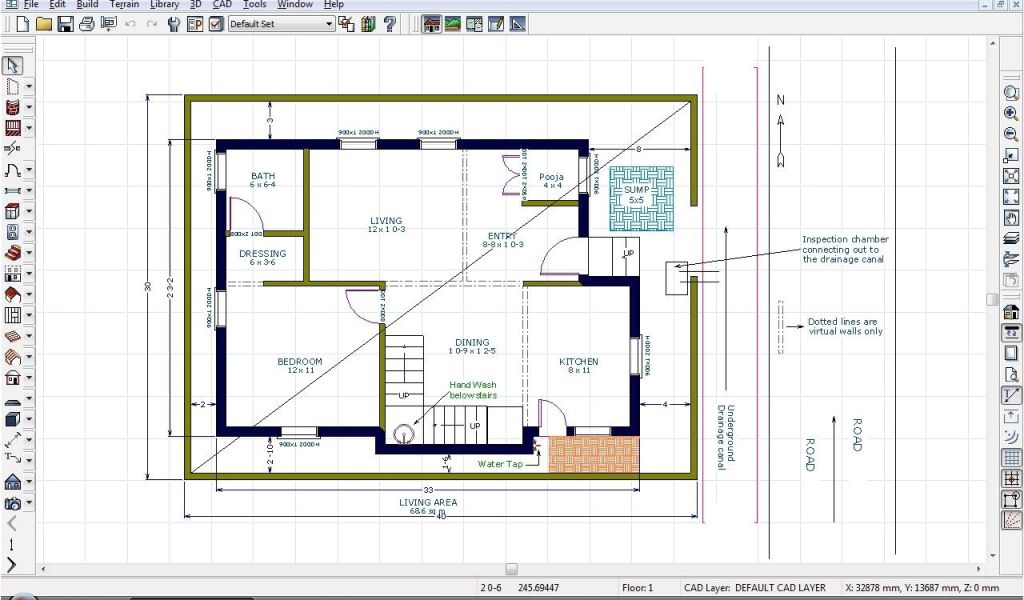Open the Terrain menu
1024x600 pixels.
coord(124,5)
